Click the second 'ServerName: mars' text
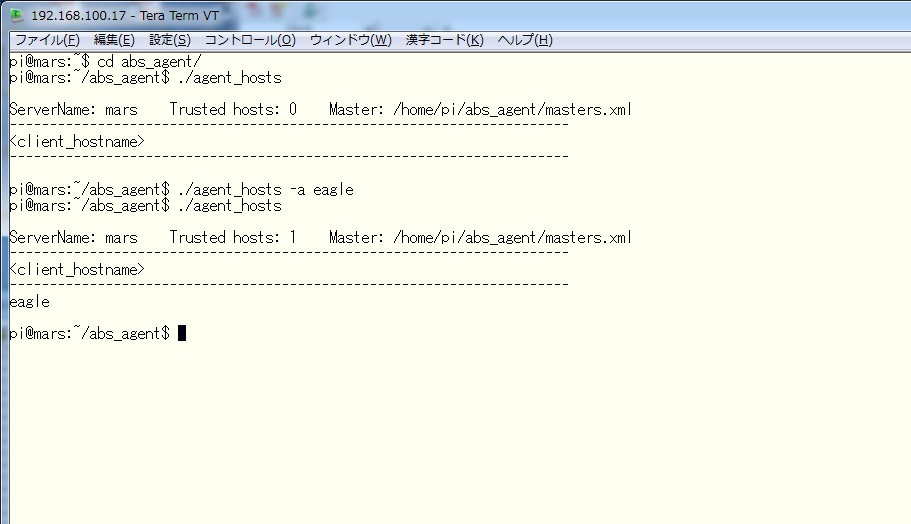Image resolution: width=911 pixels, height=524 pixels. (74, 237)
